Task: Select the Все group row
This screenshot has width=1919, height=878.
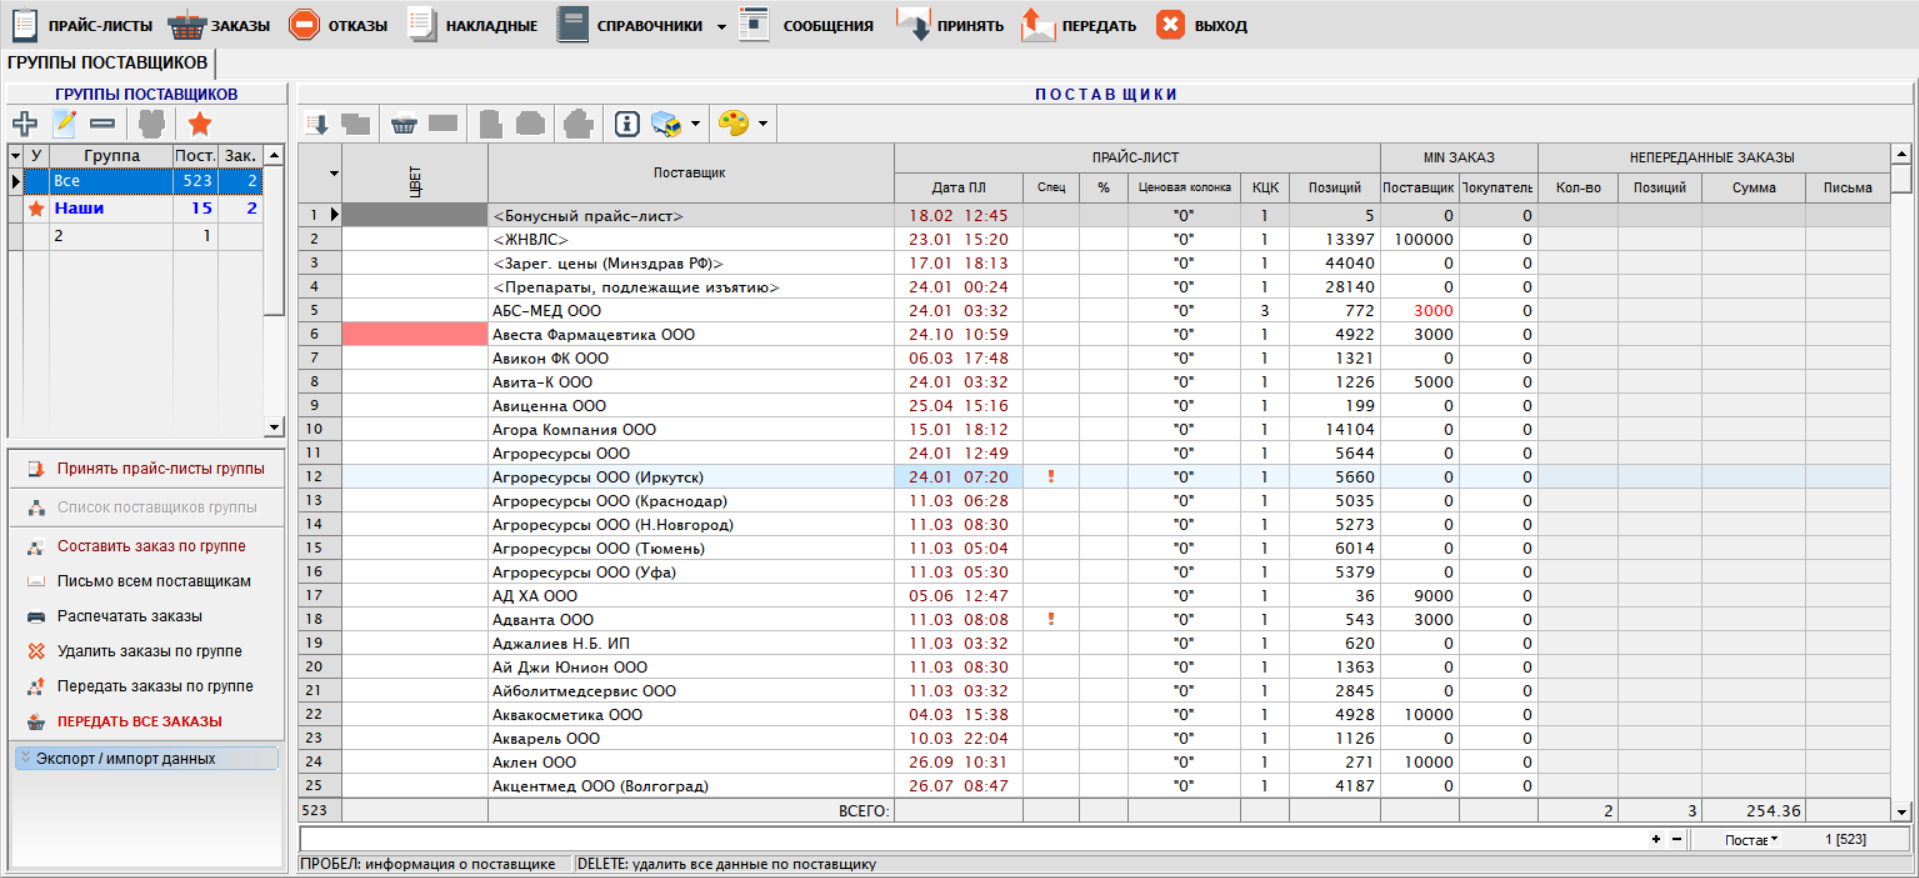Action: [143, 181]
